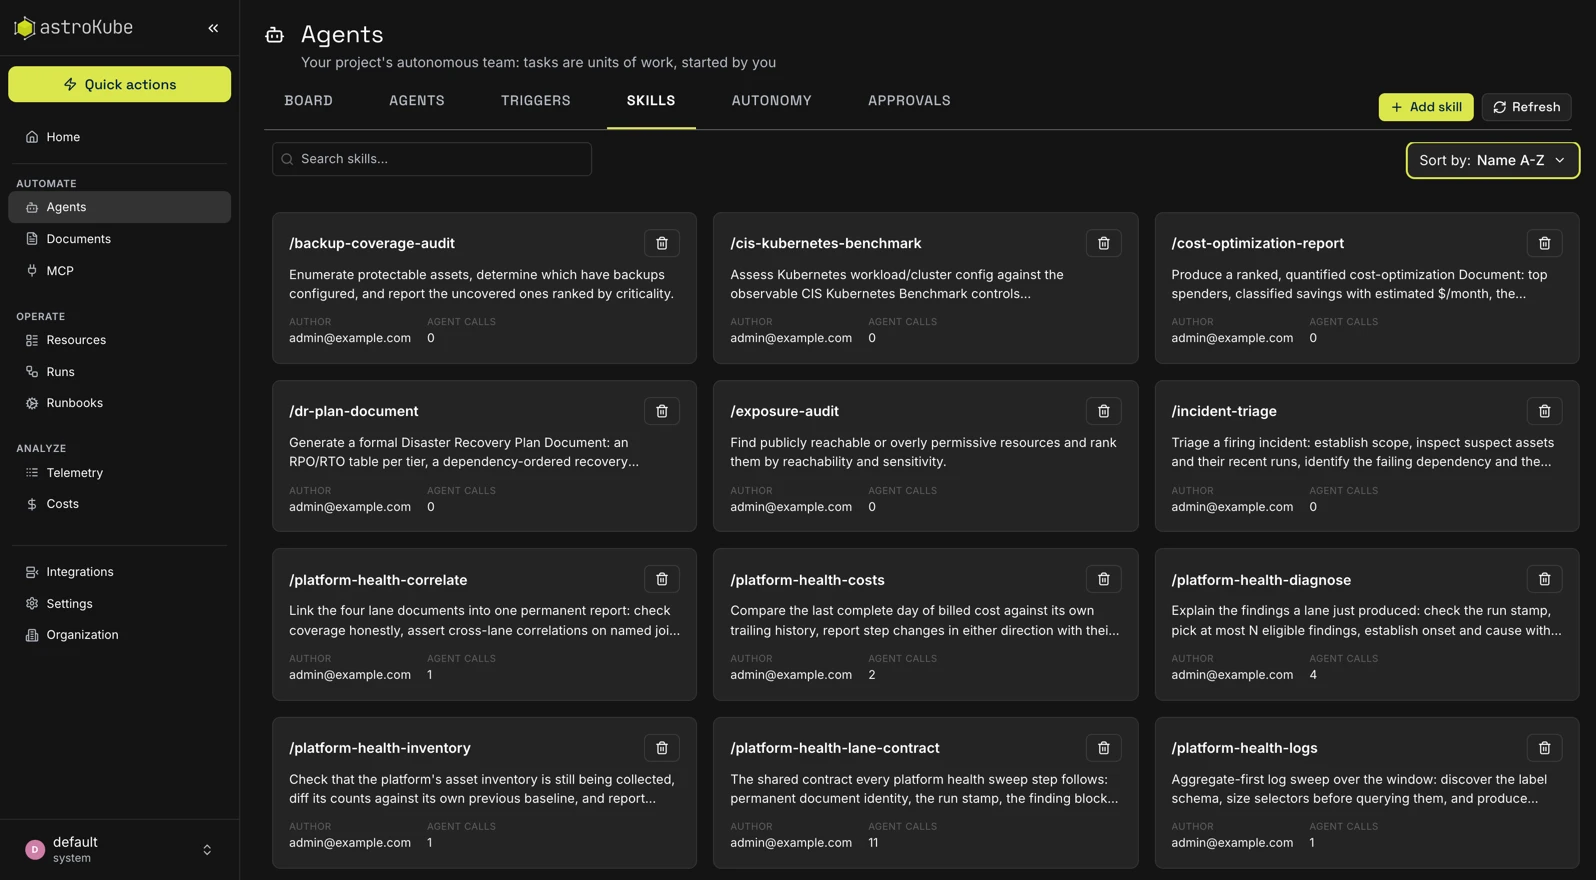The width and height of the screenshot is (1596, 880).
Task: Open the /platform-health-inventory skill title
Action: click(379, 748)
